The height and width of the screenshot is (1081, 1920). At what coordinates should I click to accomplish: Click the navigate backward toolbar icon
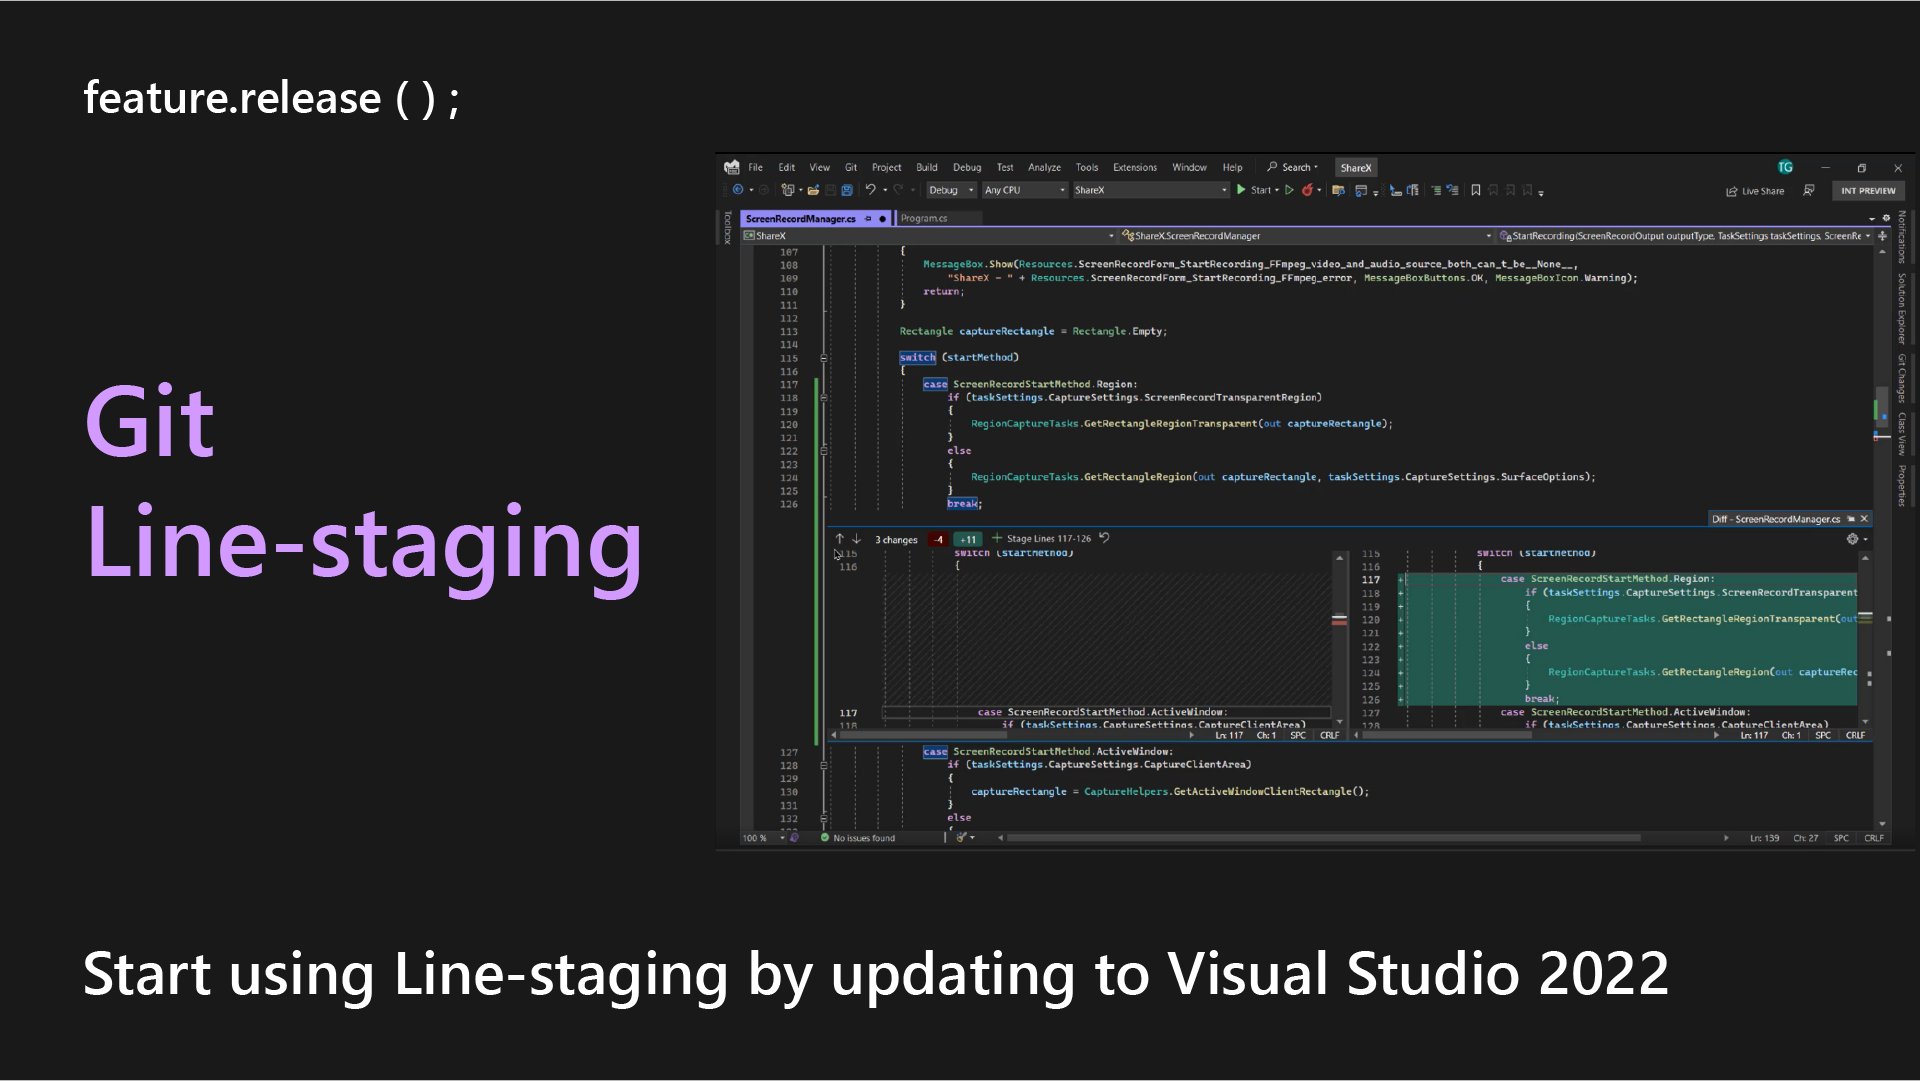pos(738,190)
